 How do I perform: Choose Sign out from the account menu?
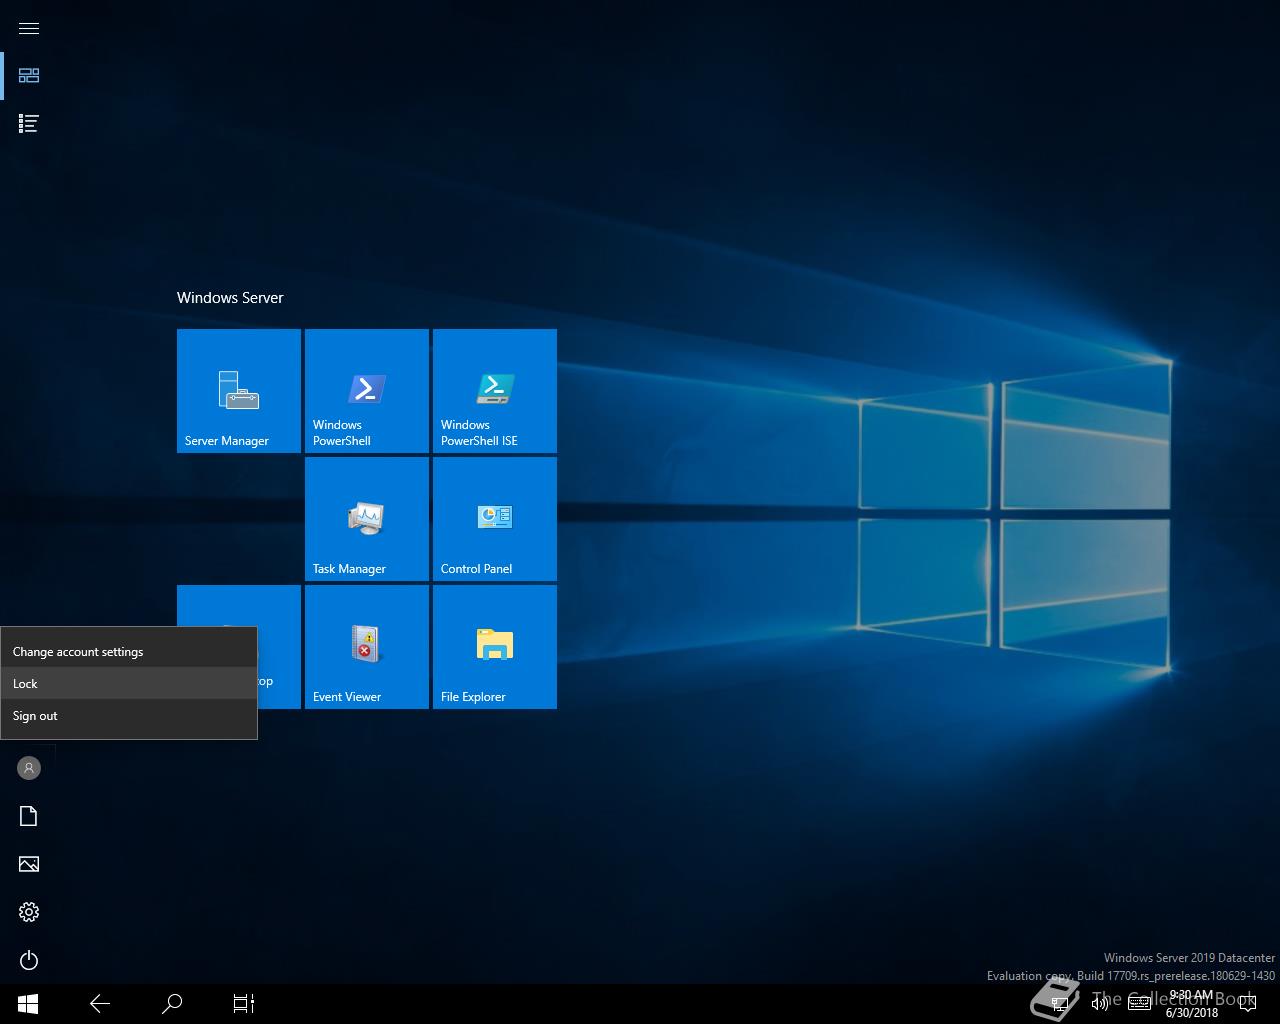[129, 716]
